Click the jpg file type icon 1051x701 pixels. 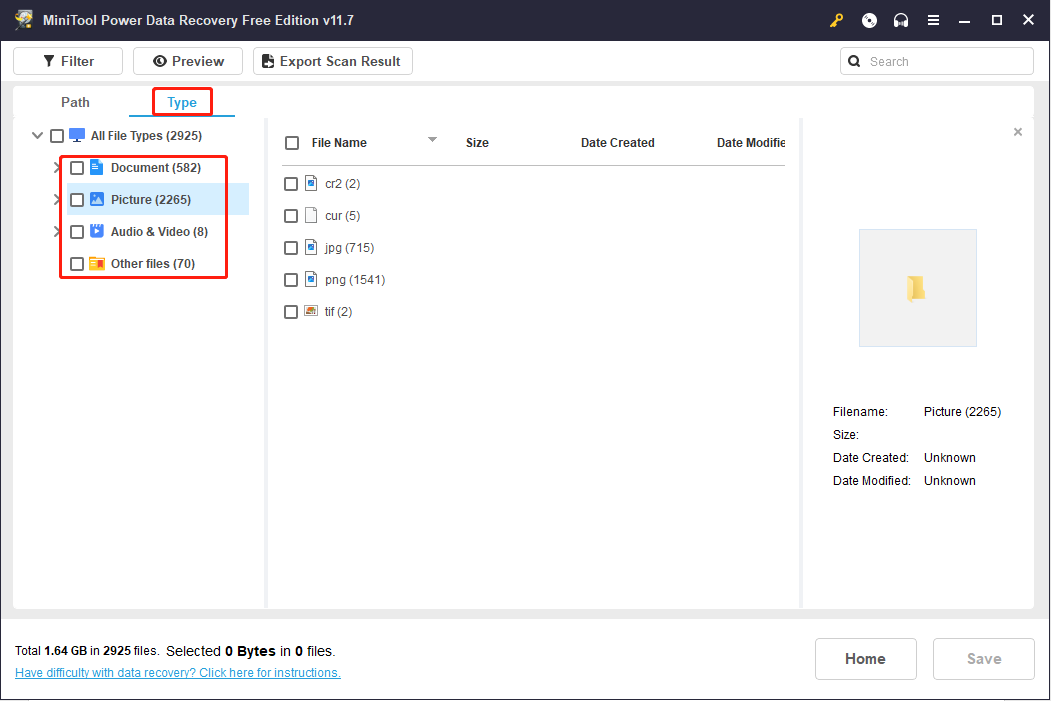click(311, 247)
